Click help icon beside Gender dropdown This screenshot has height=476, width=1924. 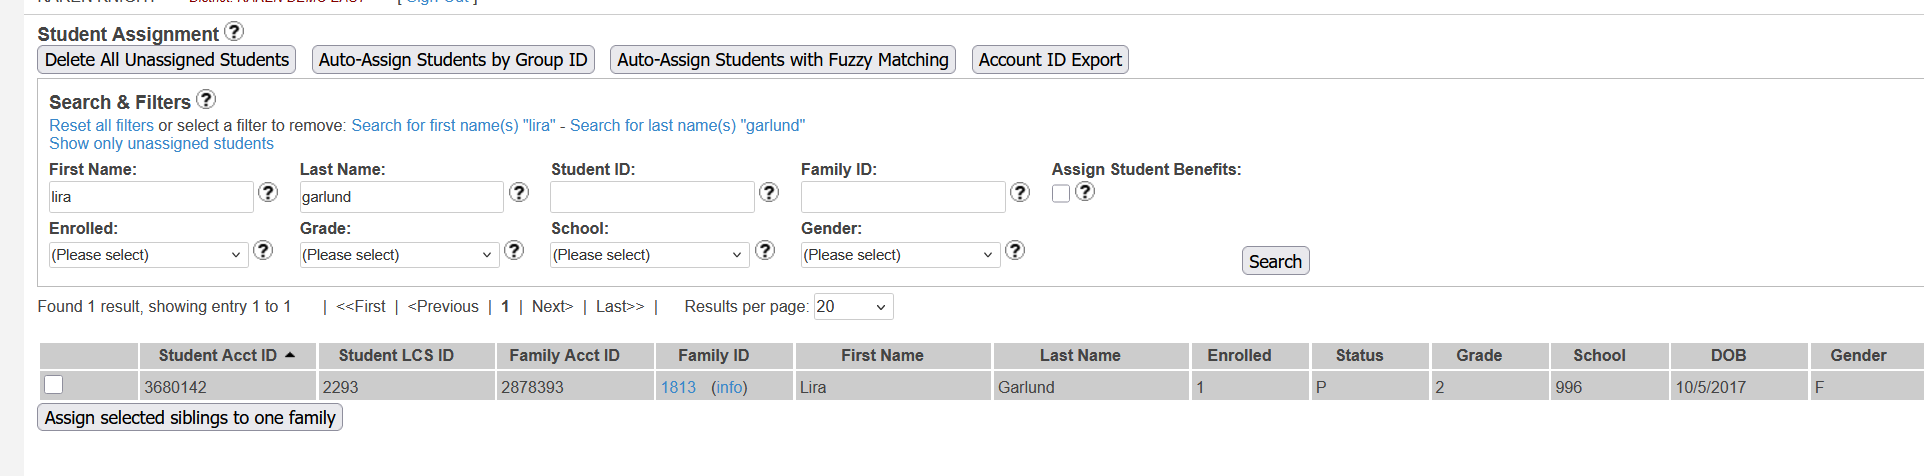[x=1015, y=250]
